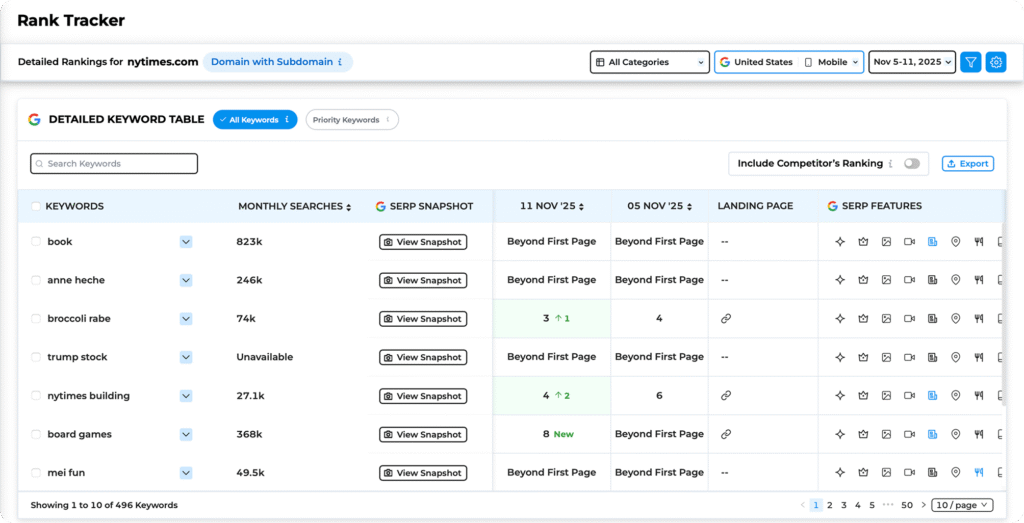The height and width of the screenshot is (523, 1024).
Task: Click the Export button
Action: pyautogui.click(x=967, y=164)
